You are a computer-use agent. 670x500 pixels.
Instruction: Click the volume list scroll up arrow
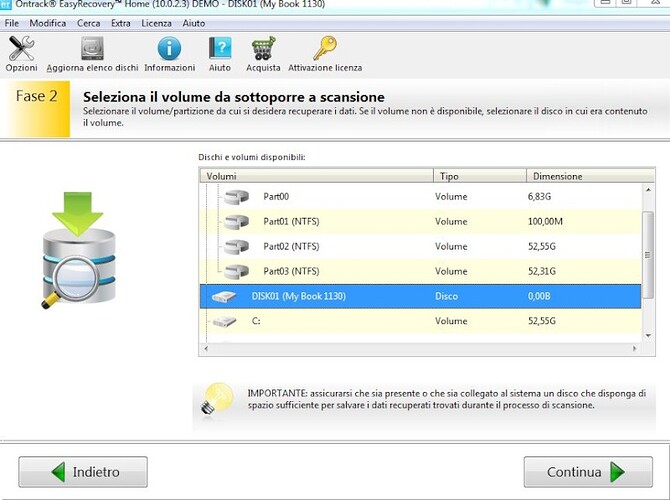648,190
